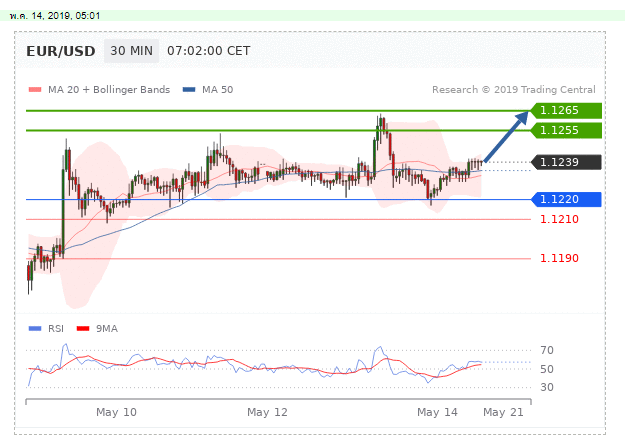Click the 30 MIN timeframe badge
The width and height of the screenshot is (625, 446).
pyautogui.click(x=132, y=51)
